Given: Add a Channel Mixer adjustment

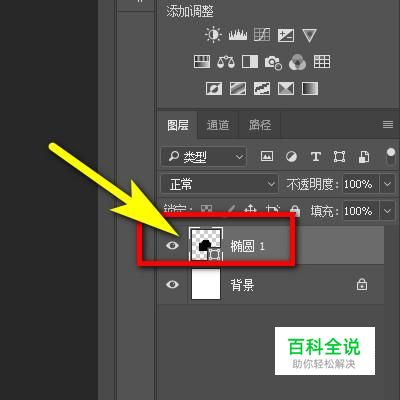Looking at the screenshot, I should click(x=297, y=62).
